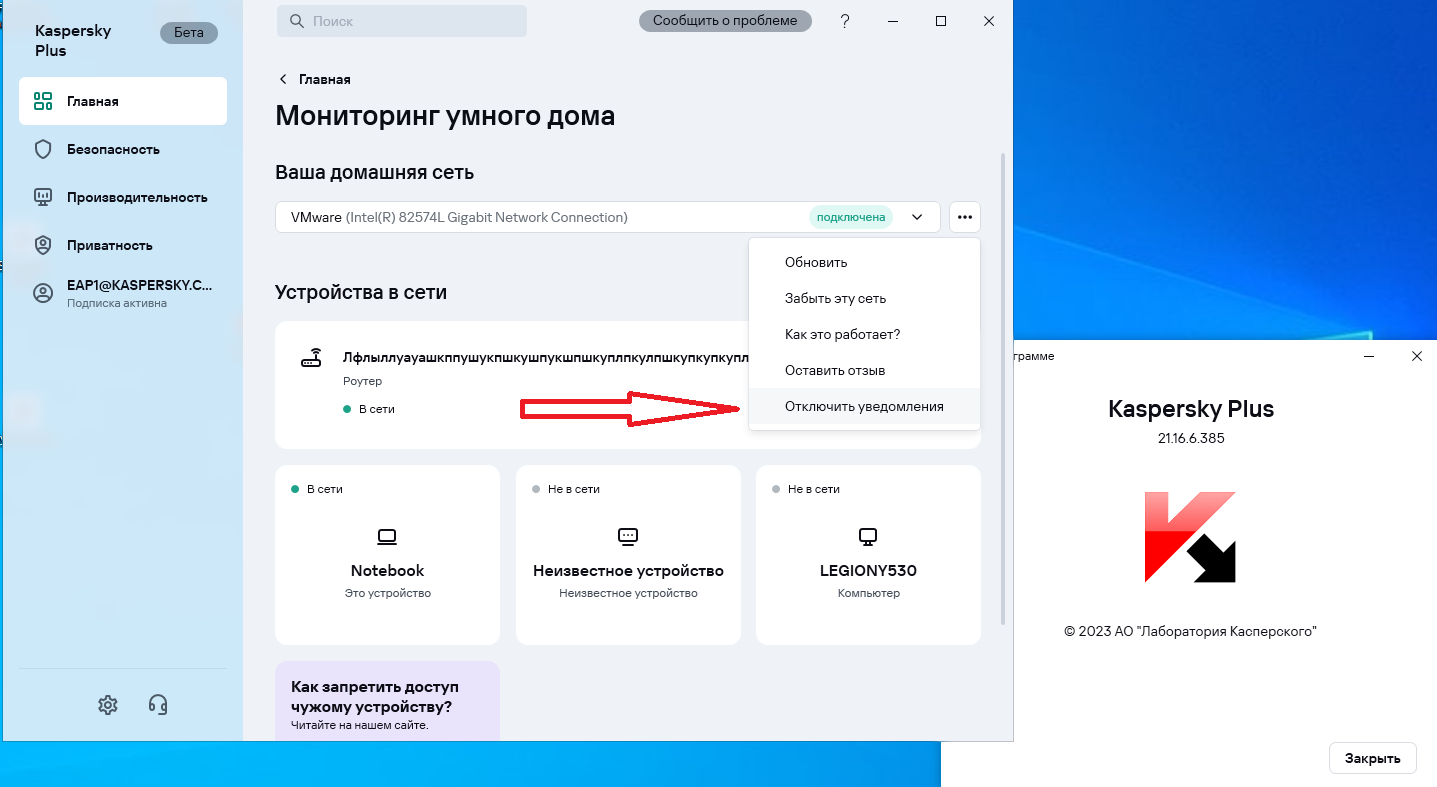Minimize the About window
This screenshot has width=1437, height=787.
[x=1368, y=356]
